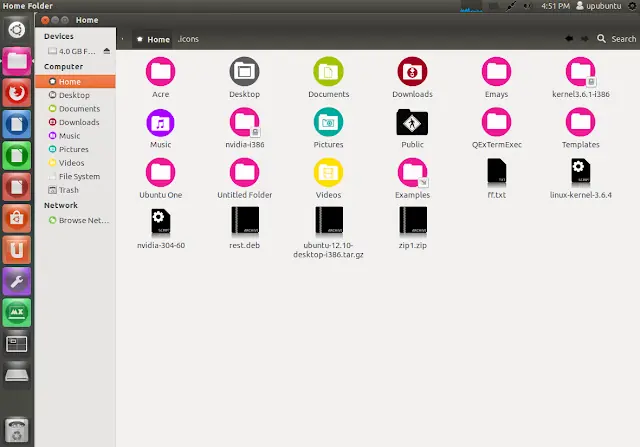The width and height of the screenshot is (640, 447).
Task: Select Videos in the sidebar
Action: click(x=75, y=162)
